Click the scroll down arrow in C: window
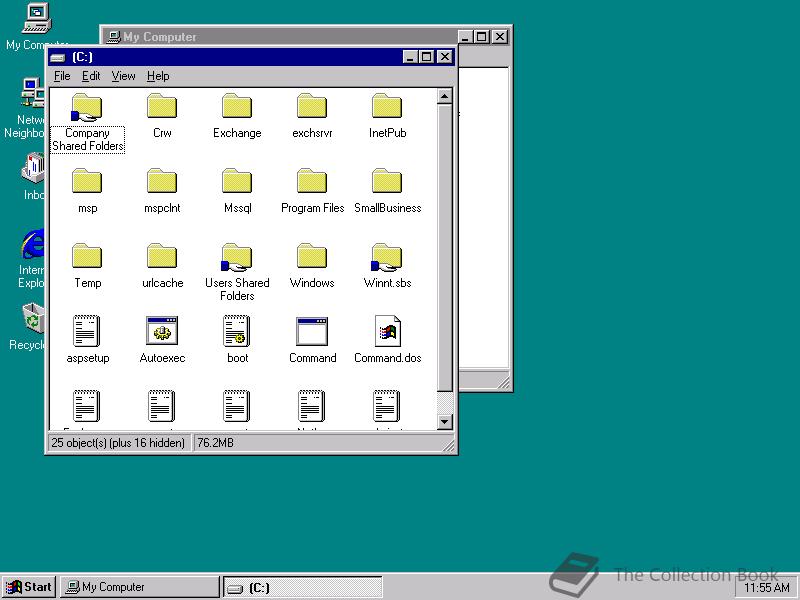 tap(444, 421)
